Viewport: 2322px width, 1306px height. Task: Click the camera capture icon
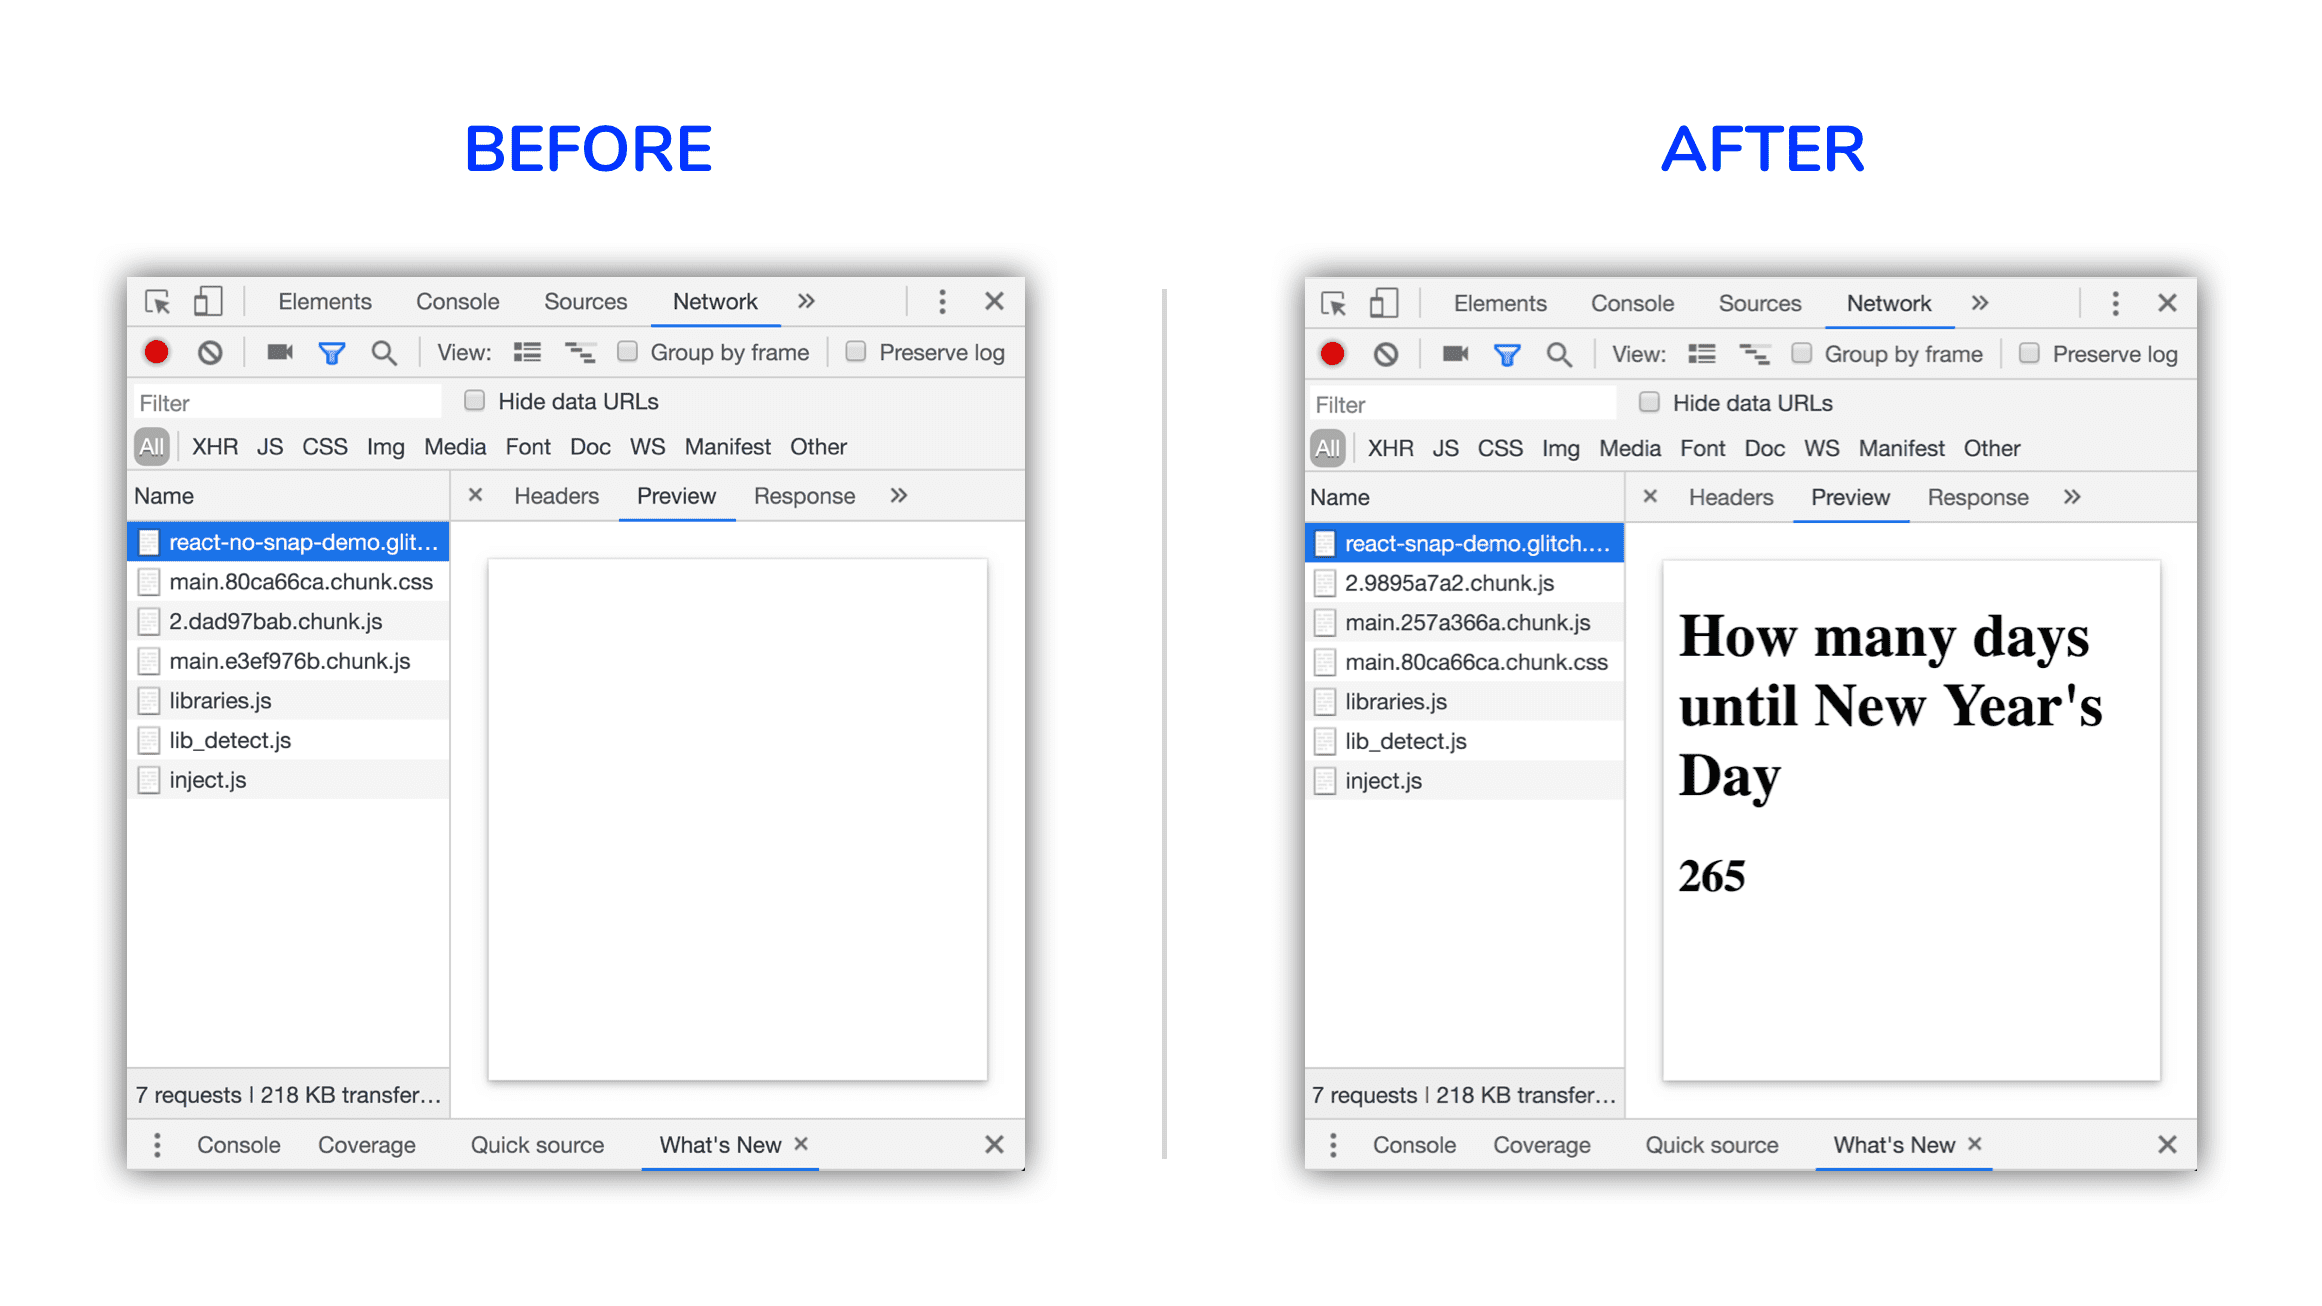coord(271,352)
